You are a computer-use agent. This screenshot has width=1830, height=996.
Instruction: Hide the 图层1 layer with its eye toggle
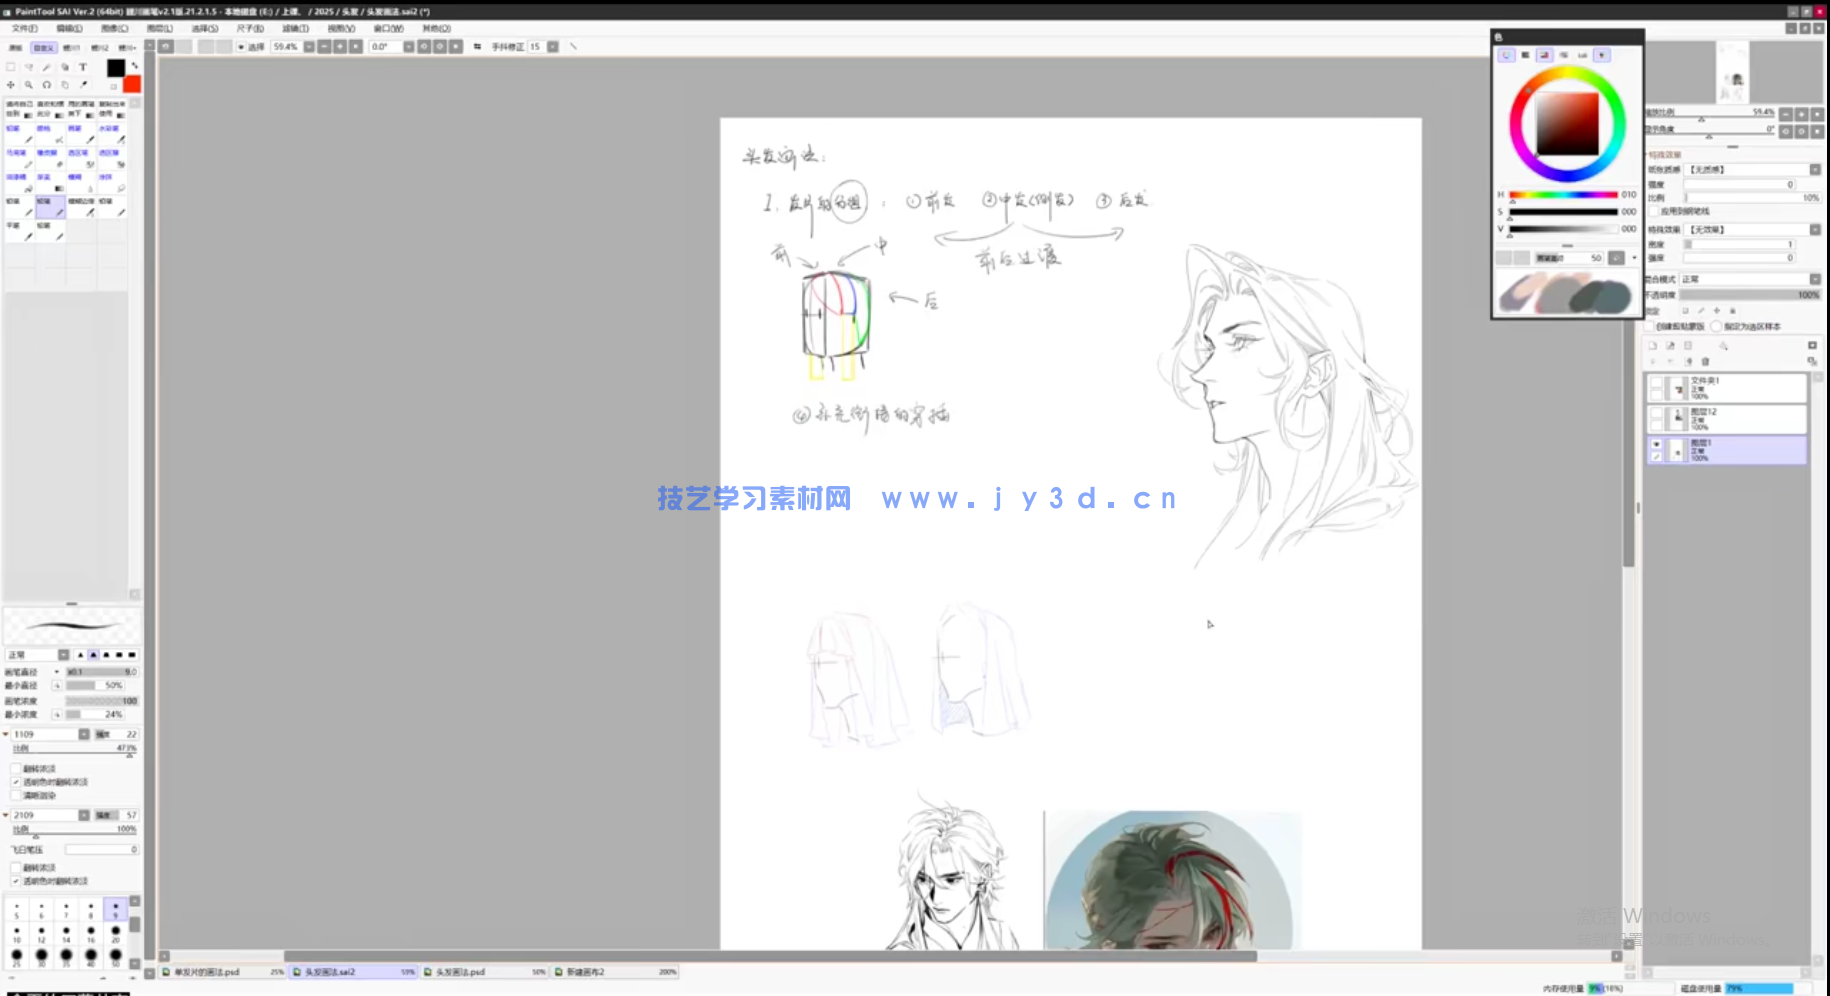pyautogui.click(x=1657, y=446)
